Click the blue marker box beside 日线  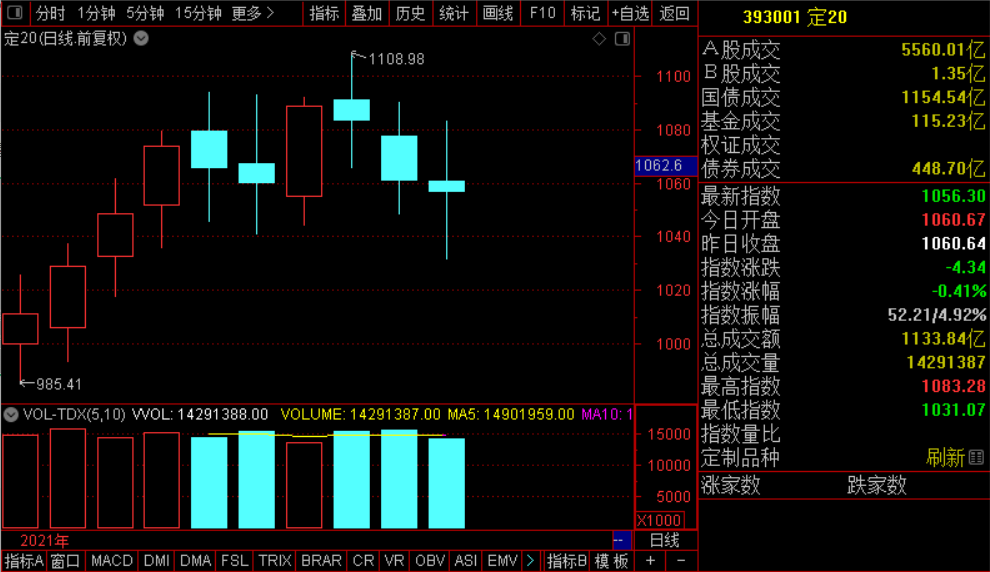pos(621,540)
